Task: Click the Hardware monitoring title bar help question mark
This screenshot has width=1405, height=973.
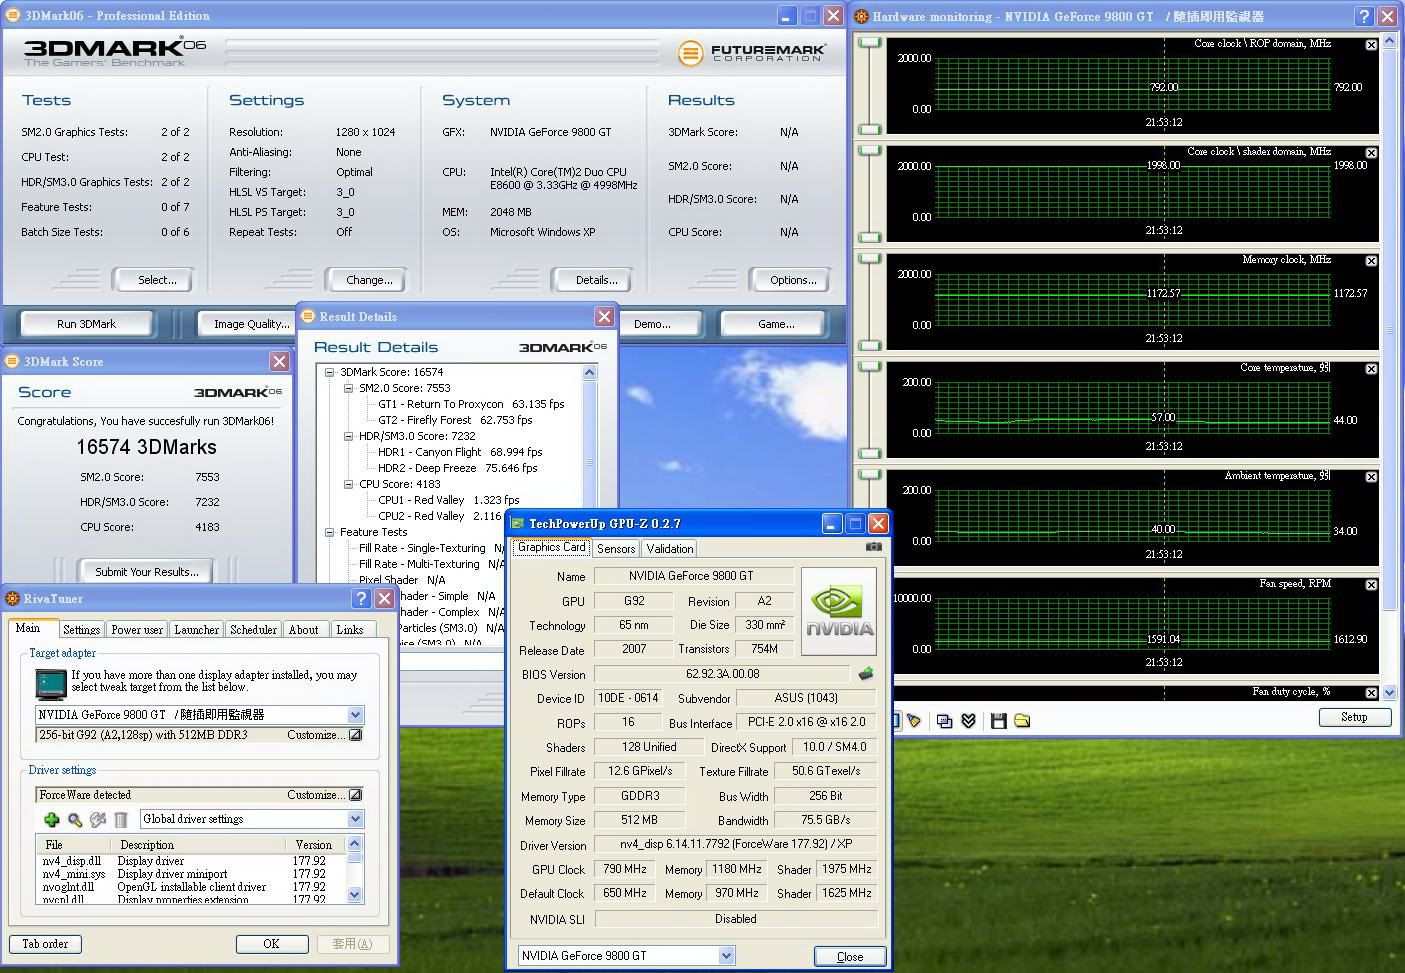Action: (1364, 16)
